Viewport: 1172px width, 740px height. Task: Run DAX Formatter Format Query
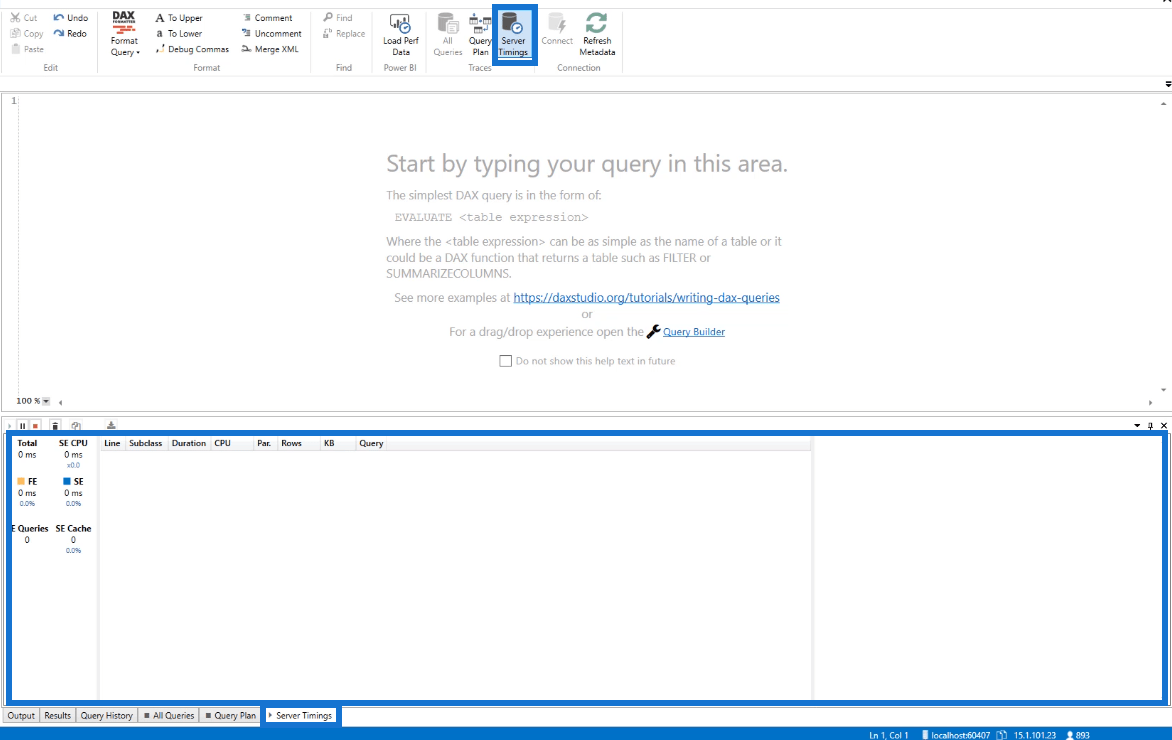tap(124, 34)
